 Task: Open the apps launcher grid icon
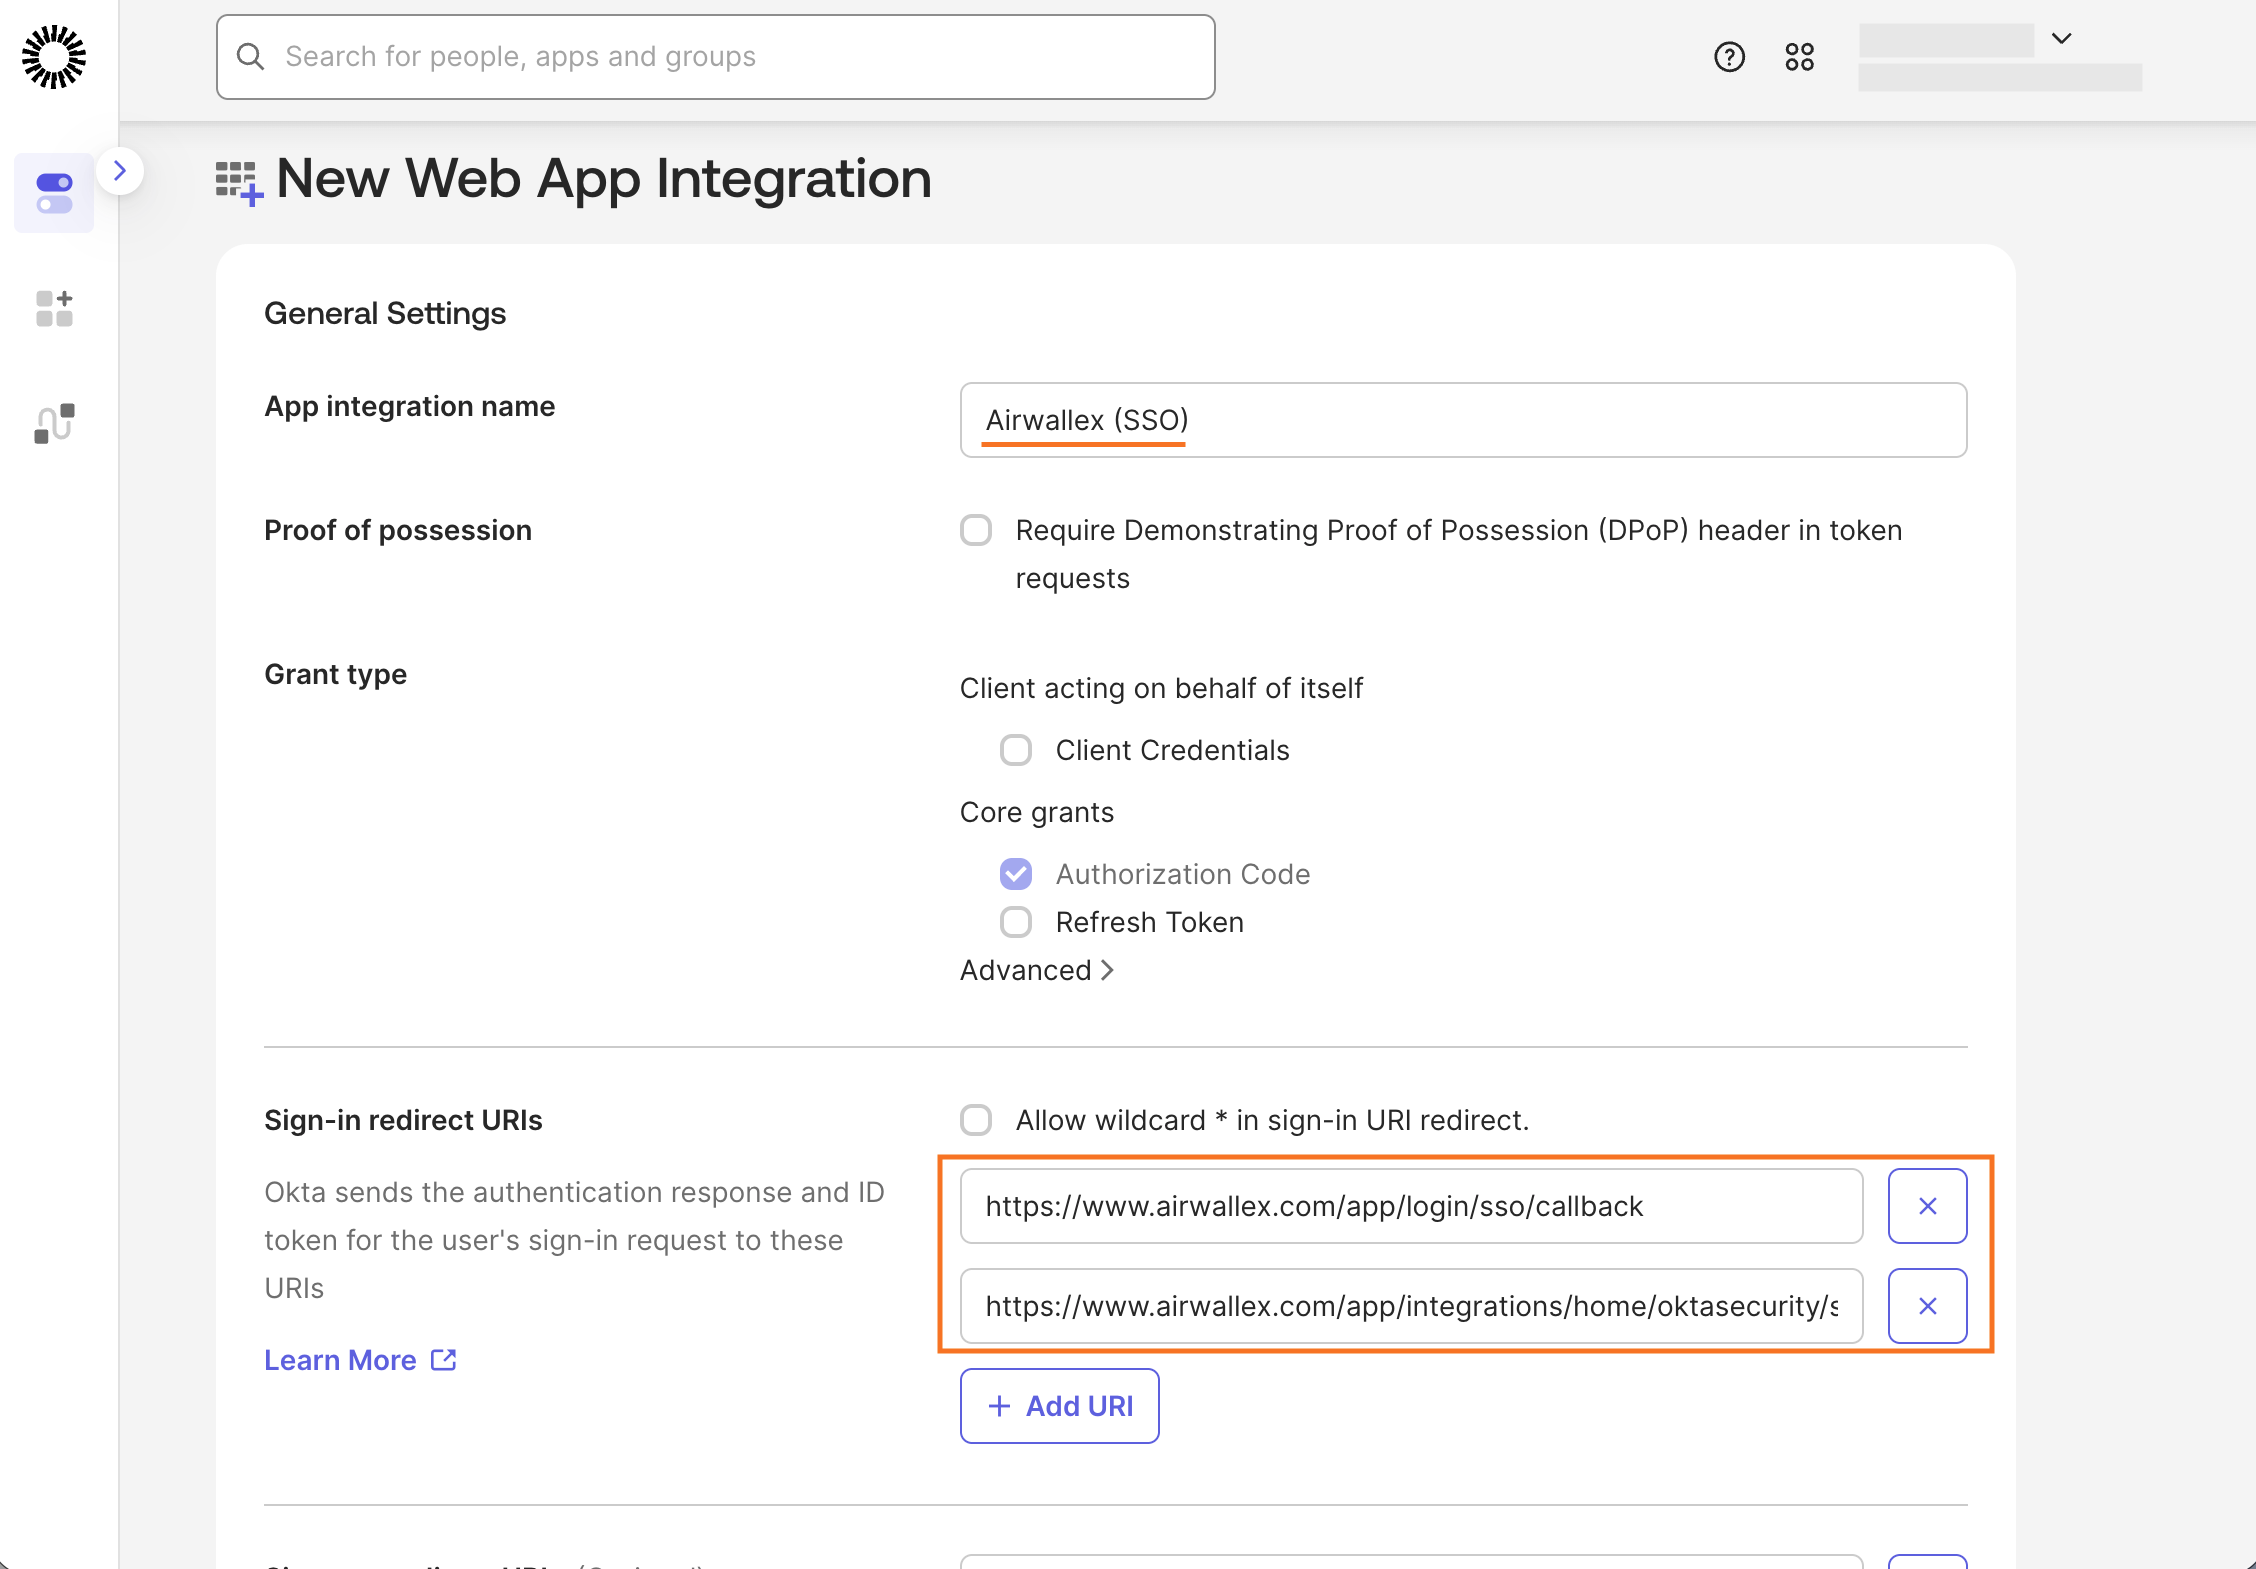tap(1799, 57)
